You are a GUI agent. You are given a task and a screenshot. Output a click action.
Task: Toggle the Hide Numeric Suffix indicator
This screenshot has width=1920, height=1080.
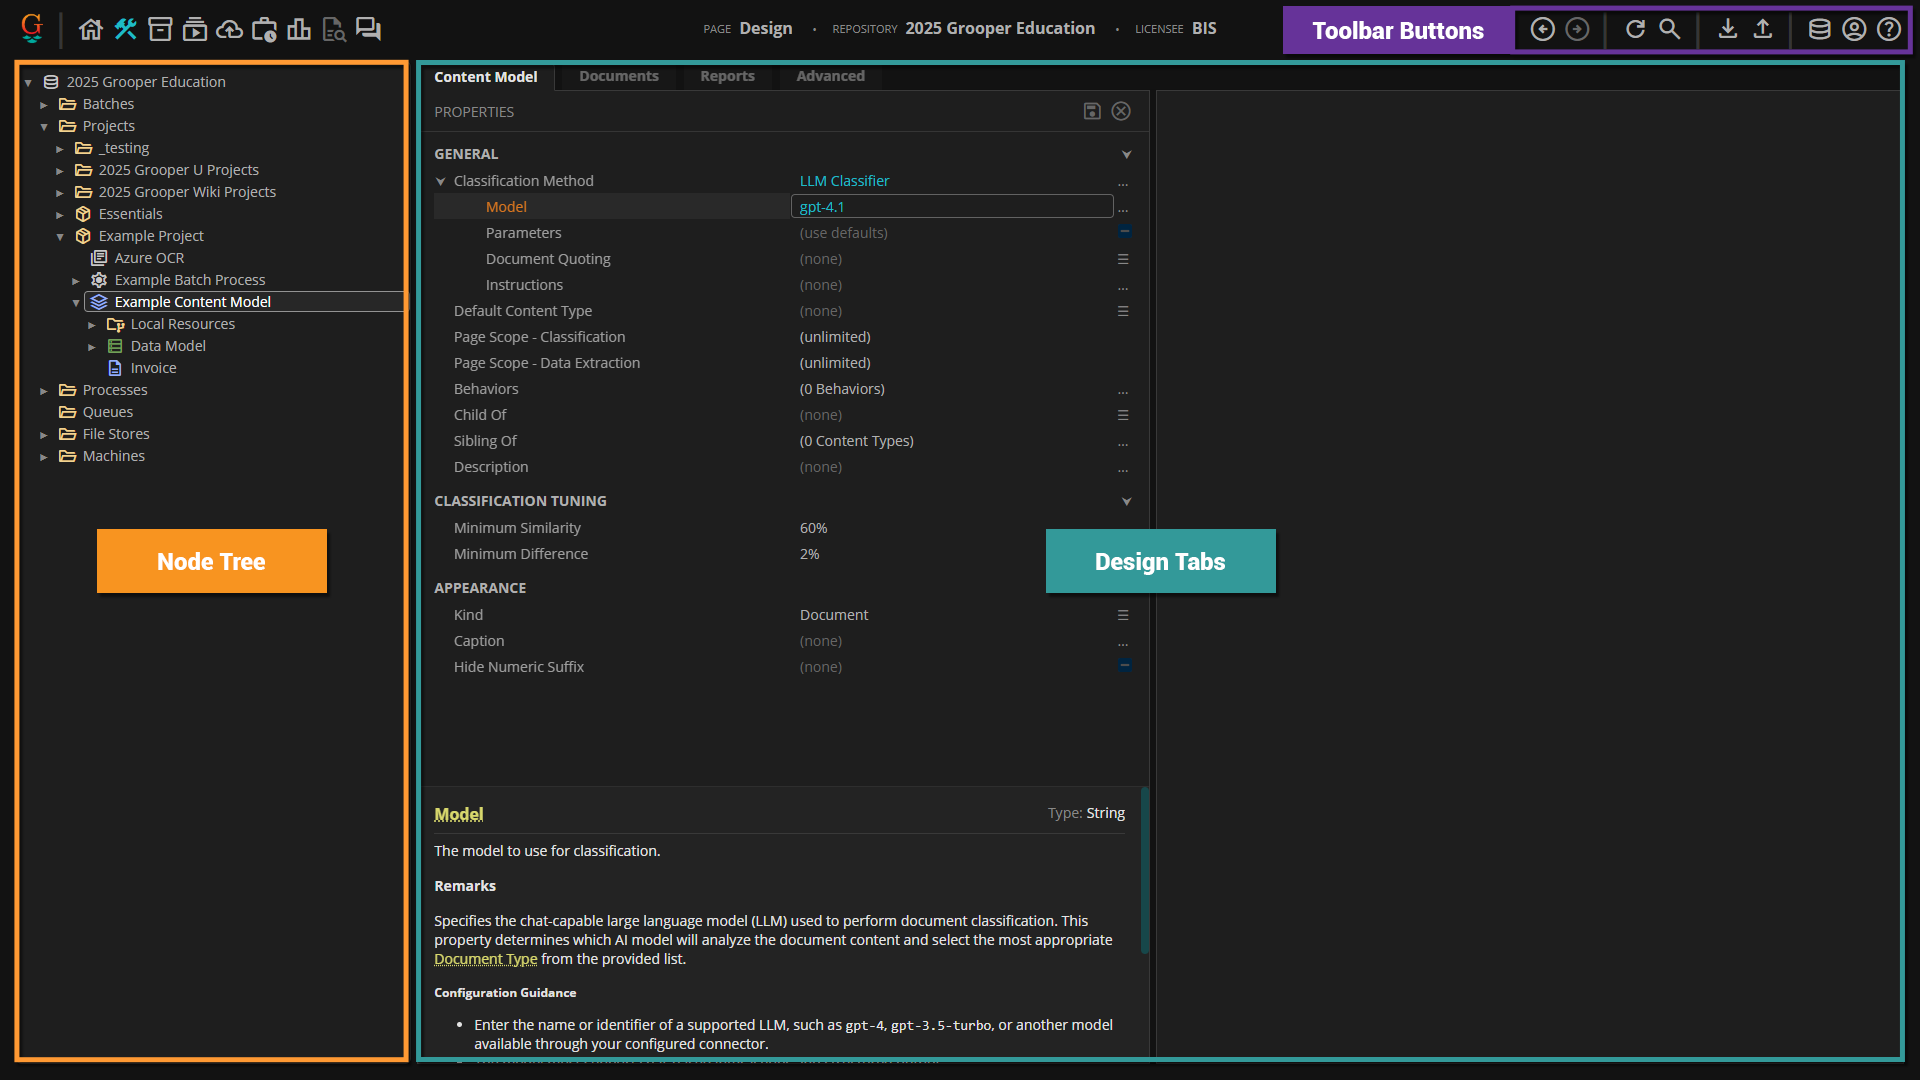(1124, 666)
